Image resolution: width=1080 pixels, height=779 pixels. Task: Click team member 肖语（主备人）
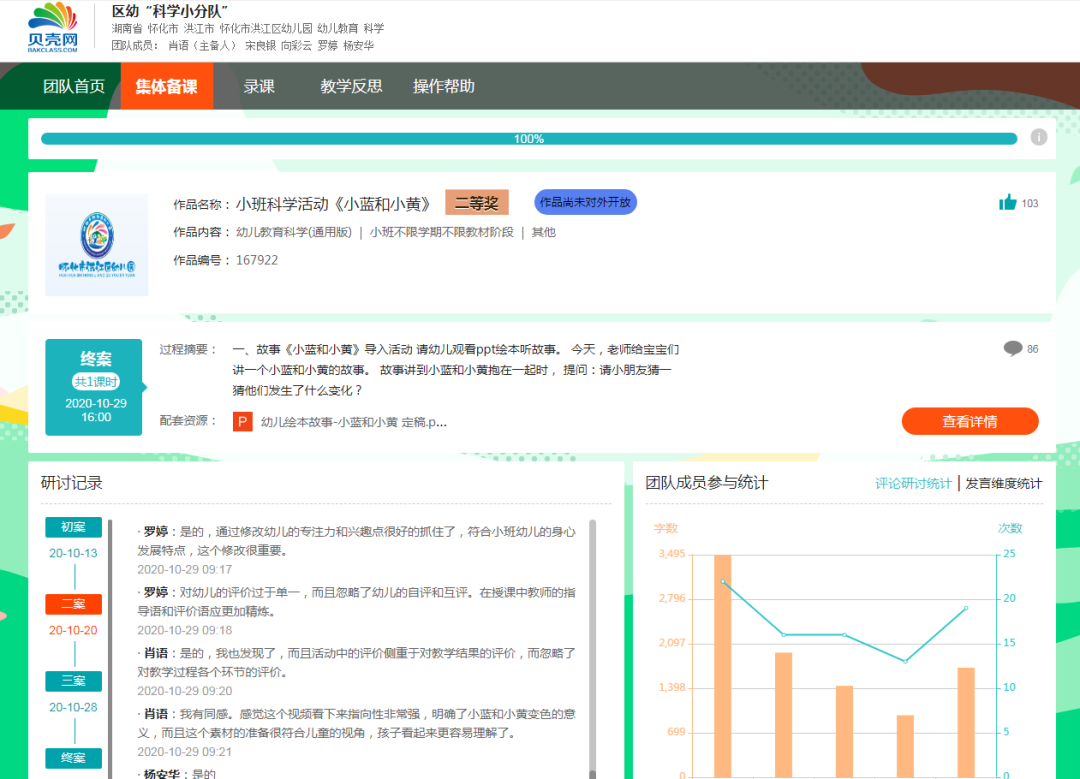[202, 45]
